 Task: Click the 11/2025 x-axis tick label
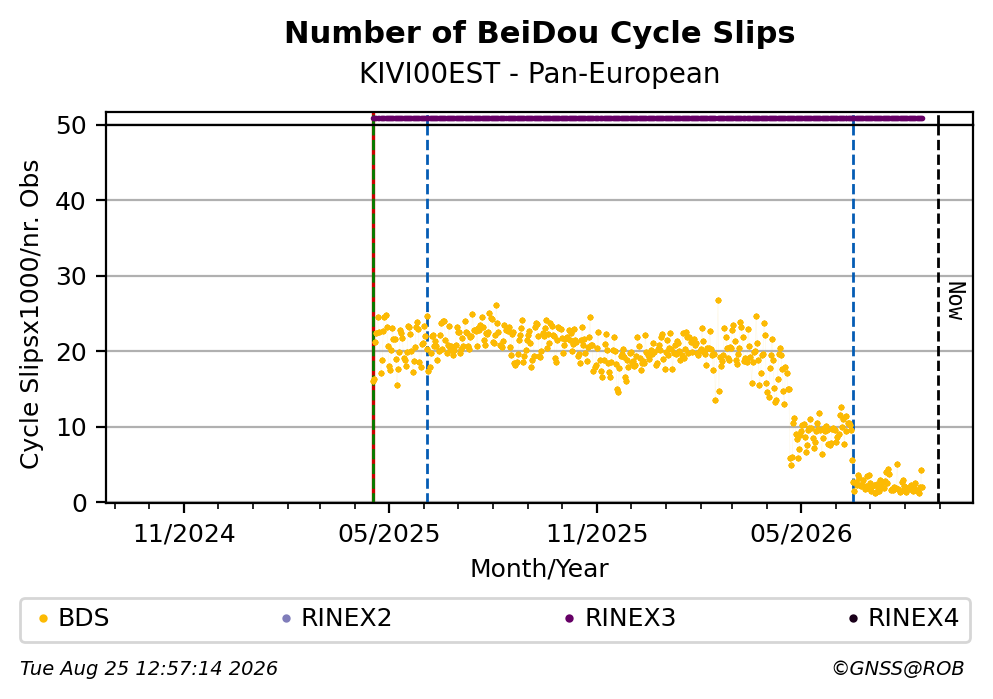tap(597, 534)
